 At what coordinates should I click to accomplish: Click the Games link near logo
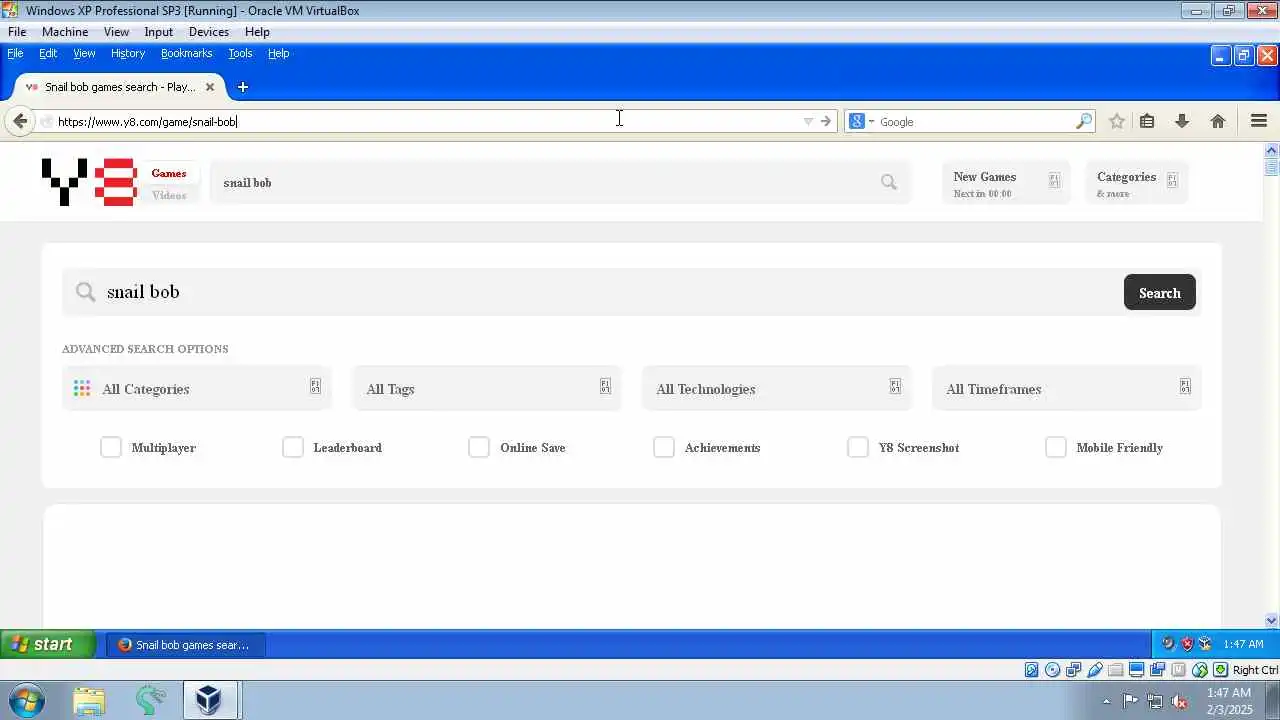pyautogui.click(x=169, y=173)
